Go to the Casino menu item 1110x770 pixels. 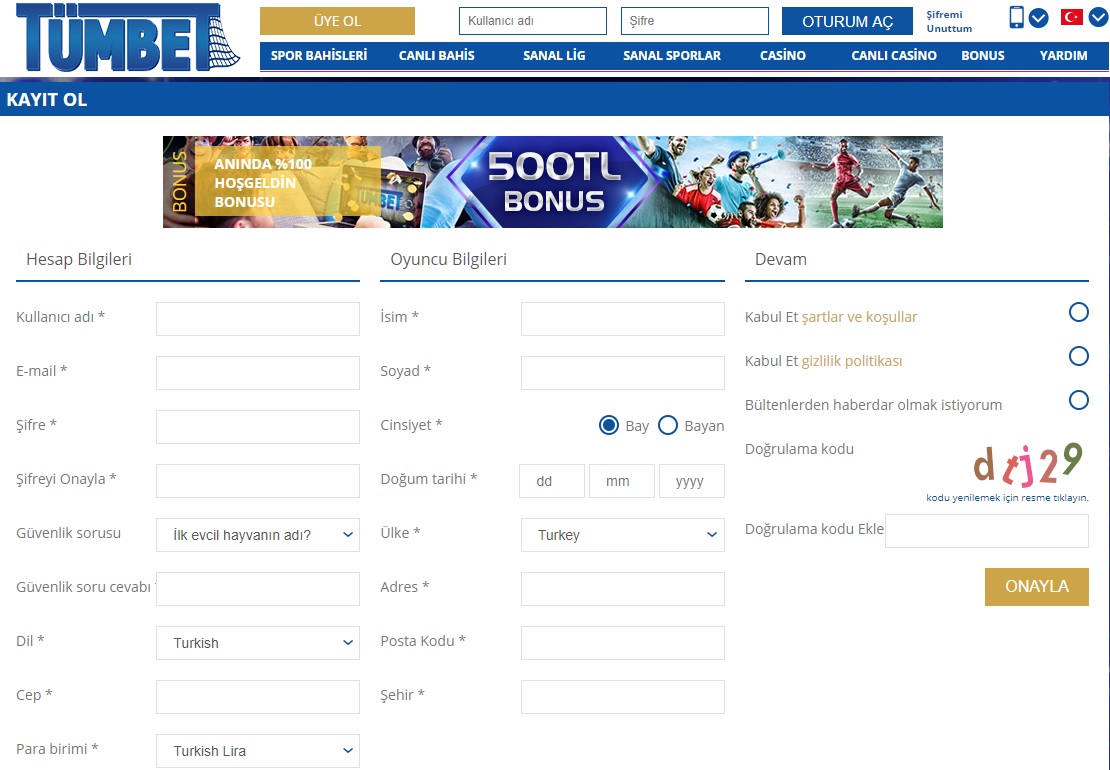tap(782, 56)
